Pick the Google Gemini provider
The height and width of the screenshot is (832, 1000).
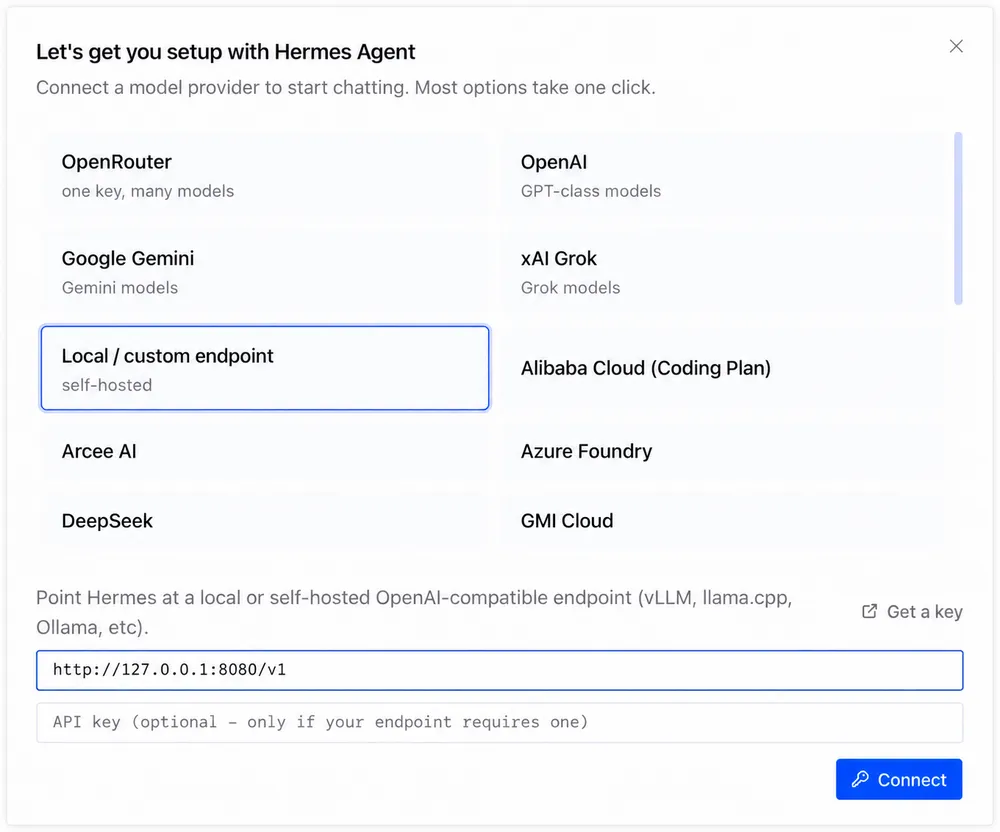pyautogui.click(x=265, y=272)
